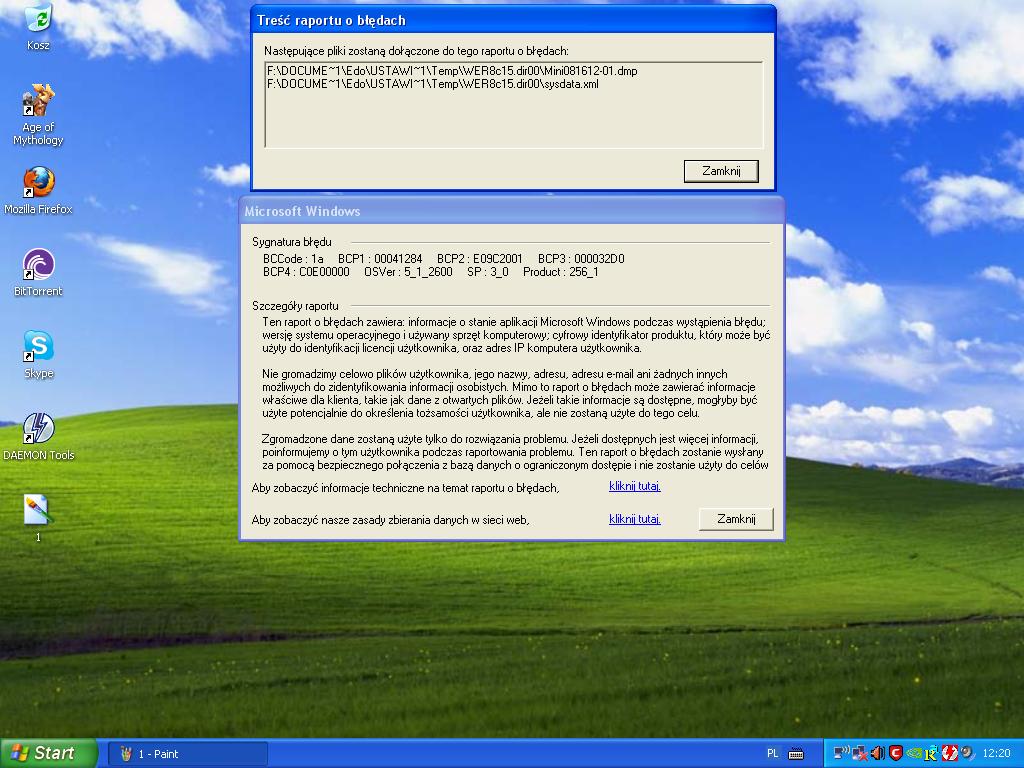Click Zamknij in Treść raportu o błędach dialog

721,171
